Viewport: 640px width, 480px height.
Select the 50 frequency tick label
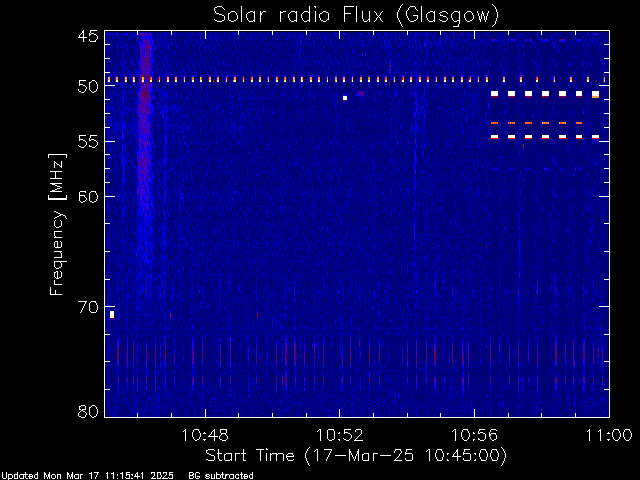pyautogui.click(x=88, y=87)
